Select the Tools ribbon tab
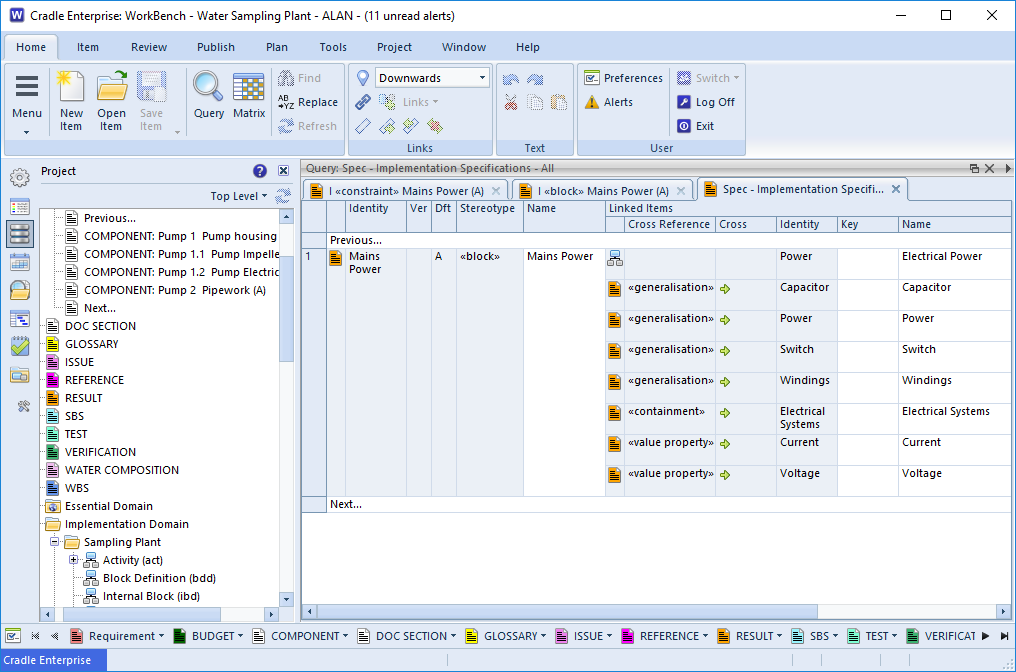This screenshot has height=672, width=1016. pyautogui.click(x=333, y=47)
